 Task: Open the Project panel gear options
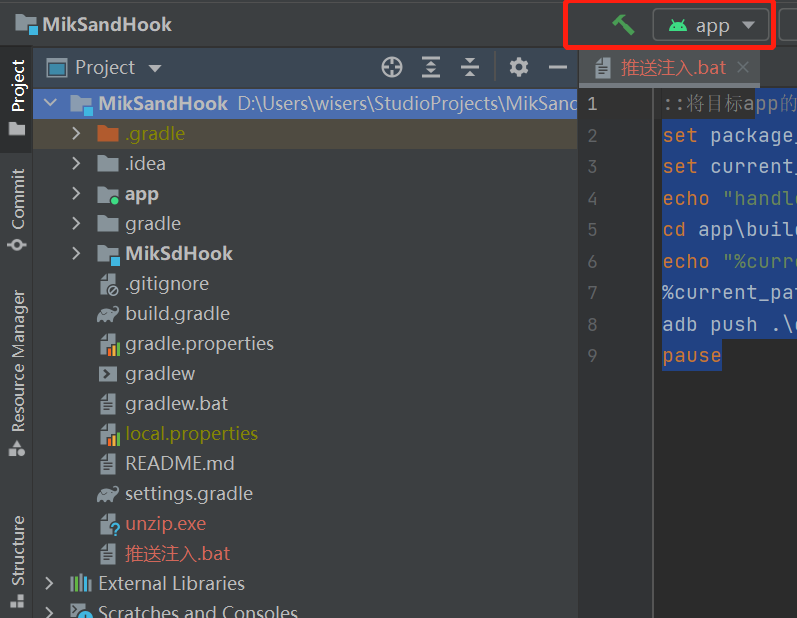519,67
